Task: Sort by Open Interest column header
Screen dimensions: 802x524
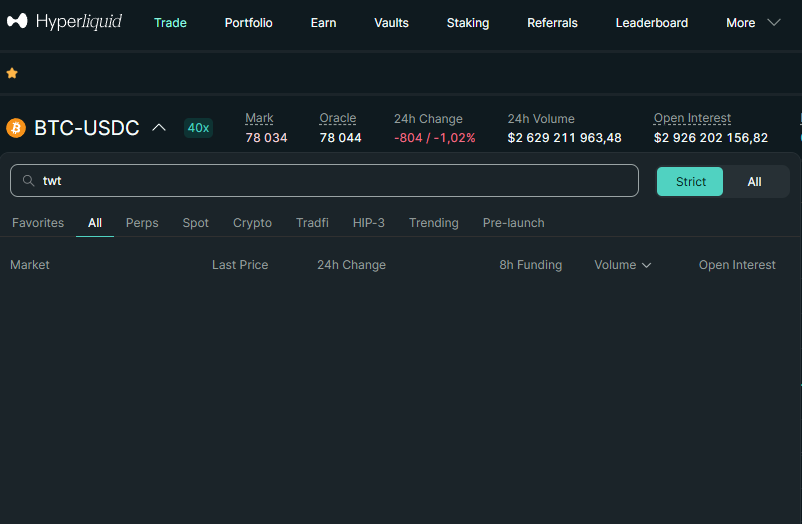Action: click(x=737, y=265)
